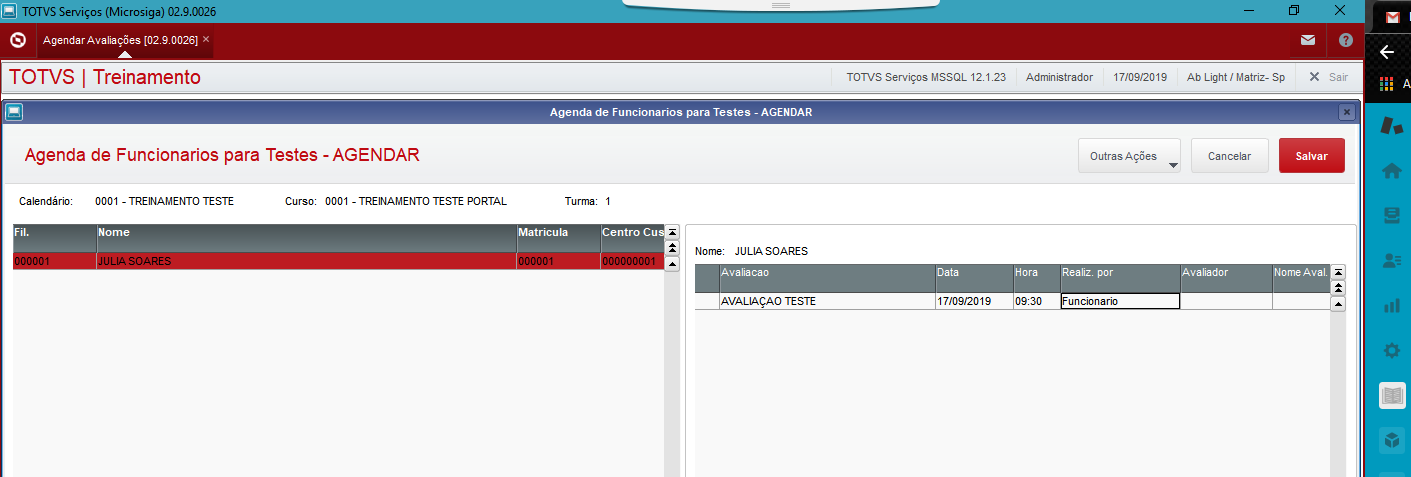The height and width of the screenshot is (477, 1411).
Task: Sort employees by Fil. column header
Action: (54, 238)
